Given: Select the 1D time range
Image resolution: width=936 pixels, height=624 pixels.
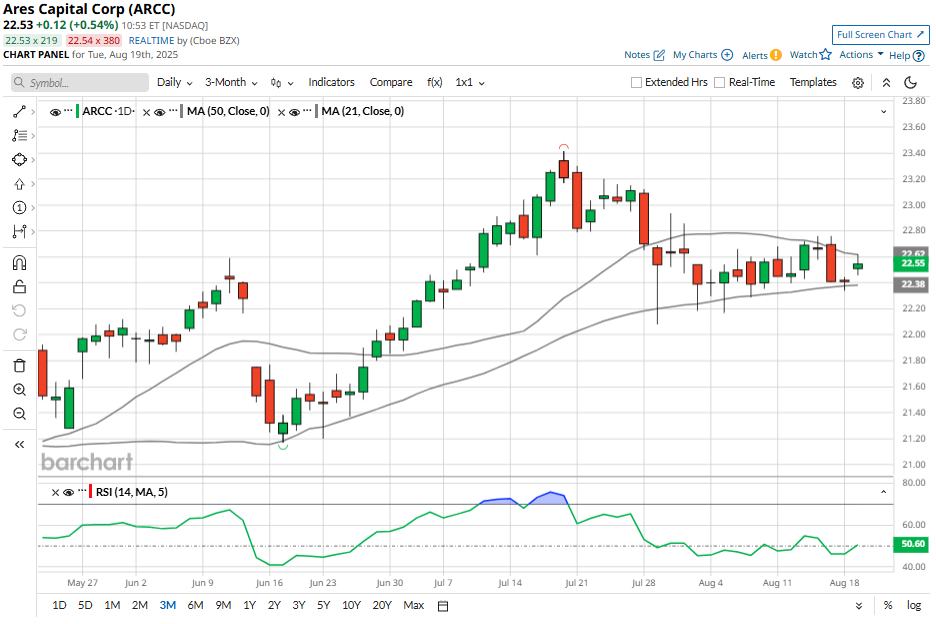Looking at the screenshot, I should tap(59, 605).
